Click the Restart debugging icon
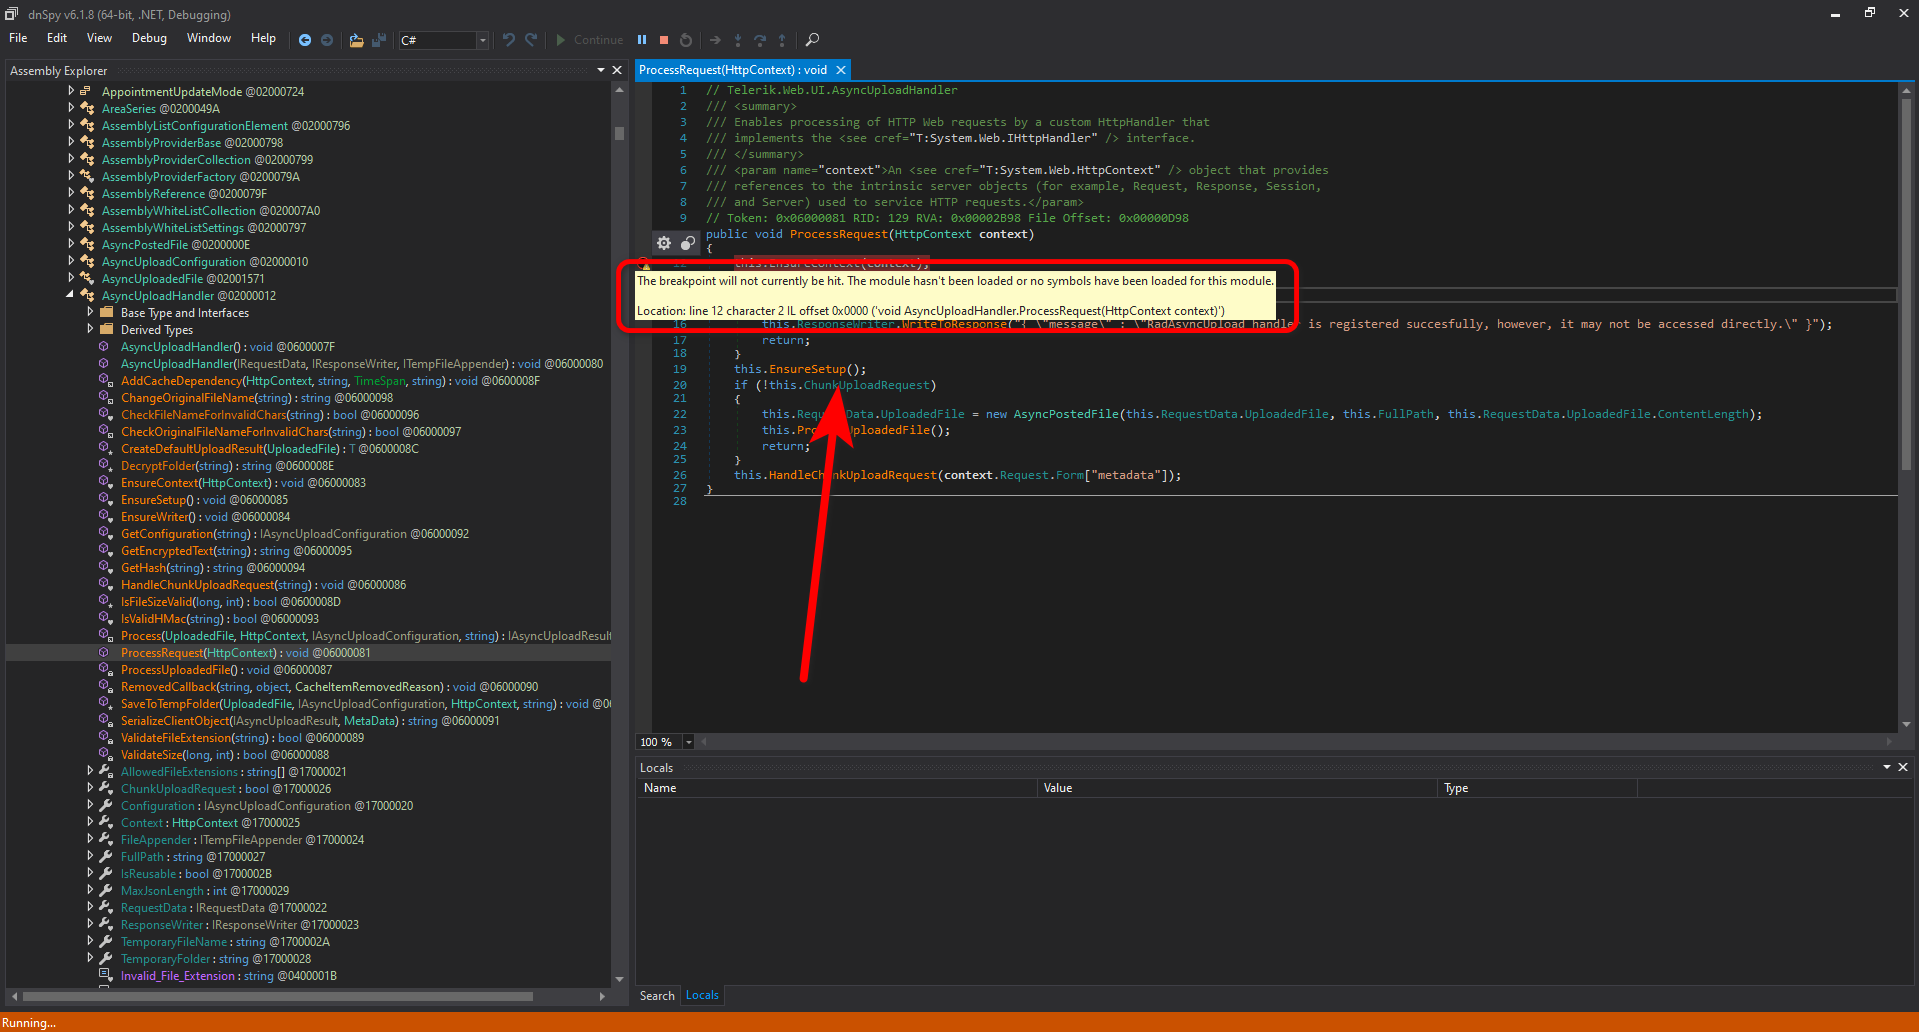The image size is (1919, 1032). click(x=686, y=40)
